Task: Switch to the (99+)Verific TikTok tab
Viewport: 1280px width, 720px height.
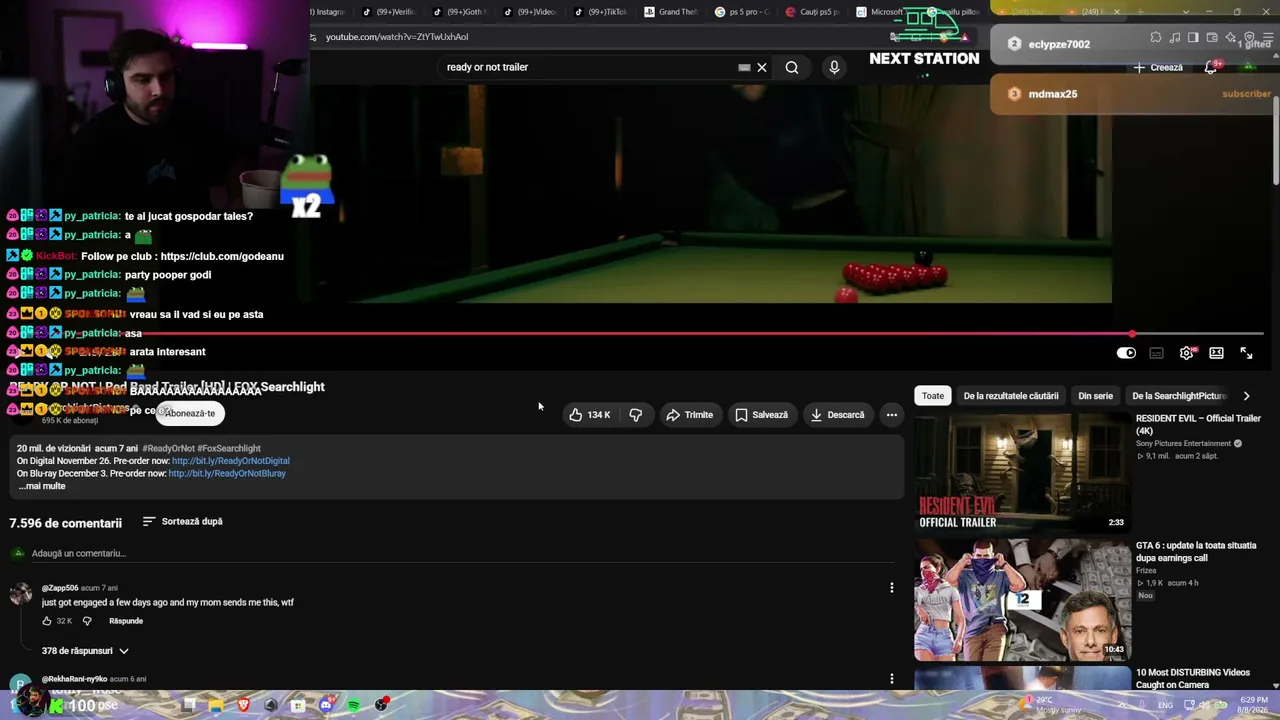Action: [388, 12]
